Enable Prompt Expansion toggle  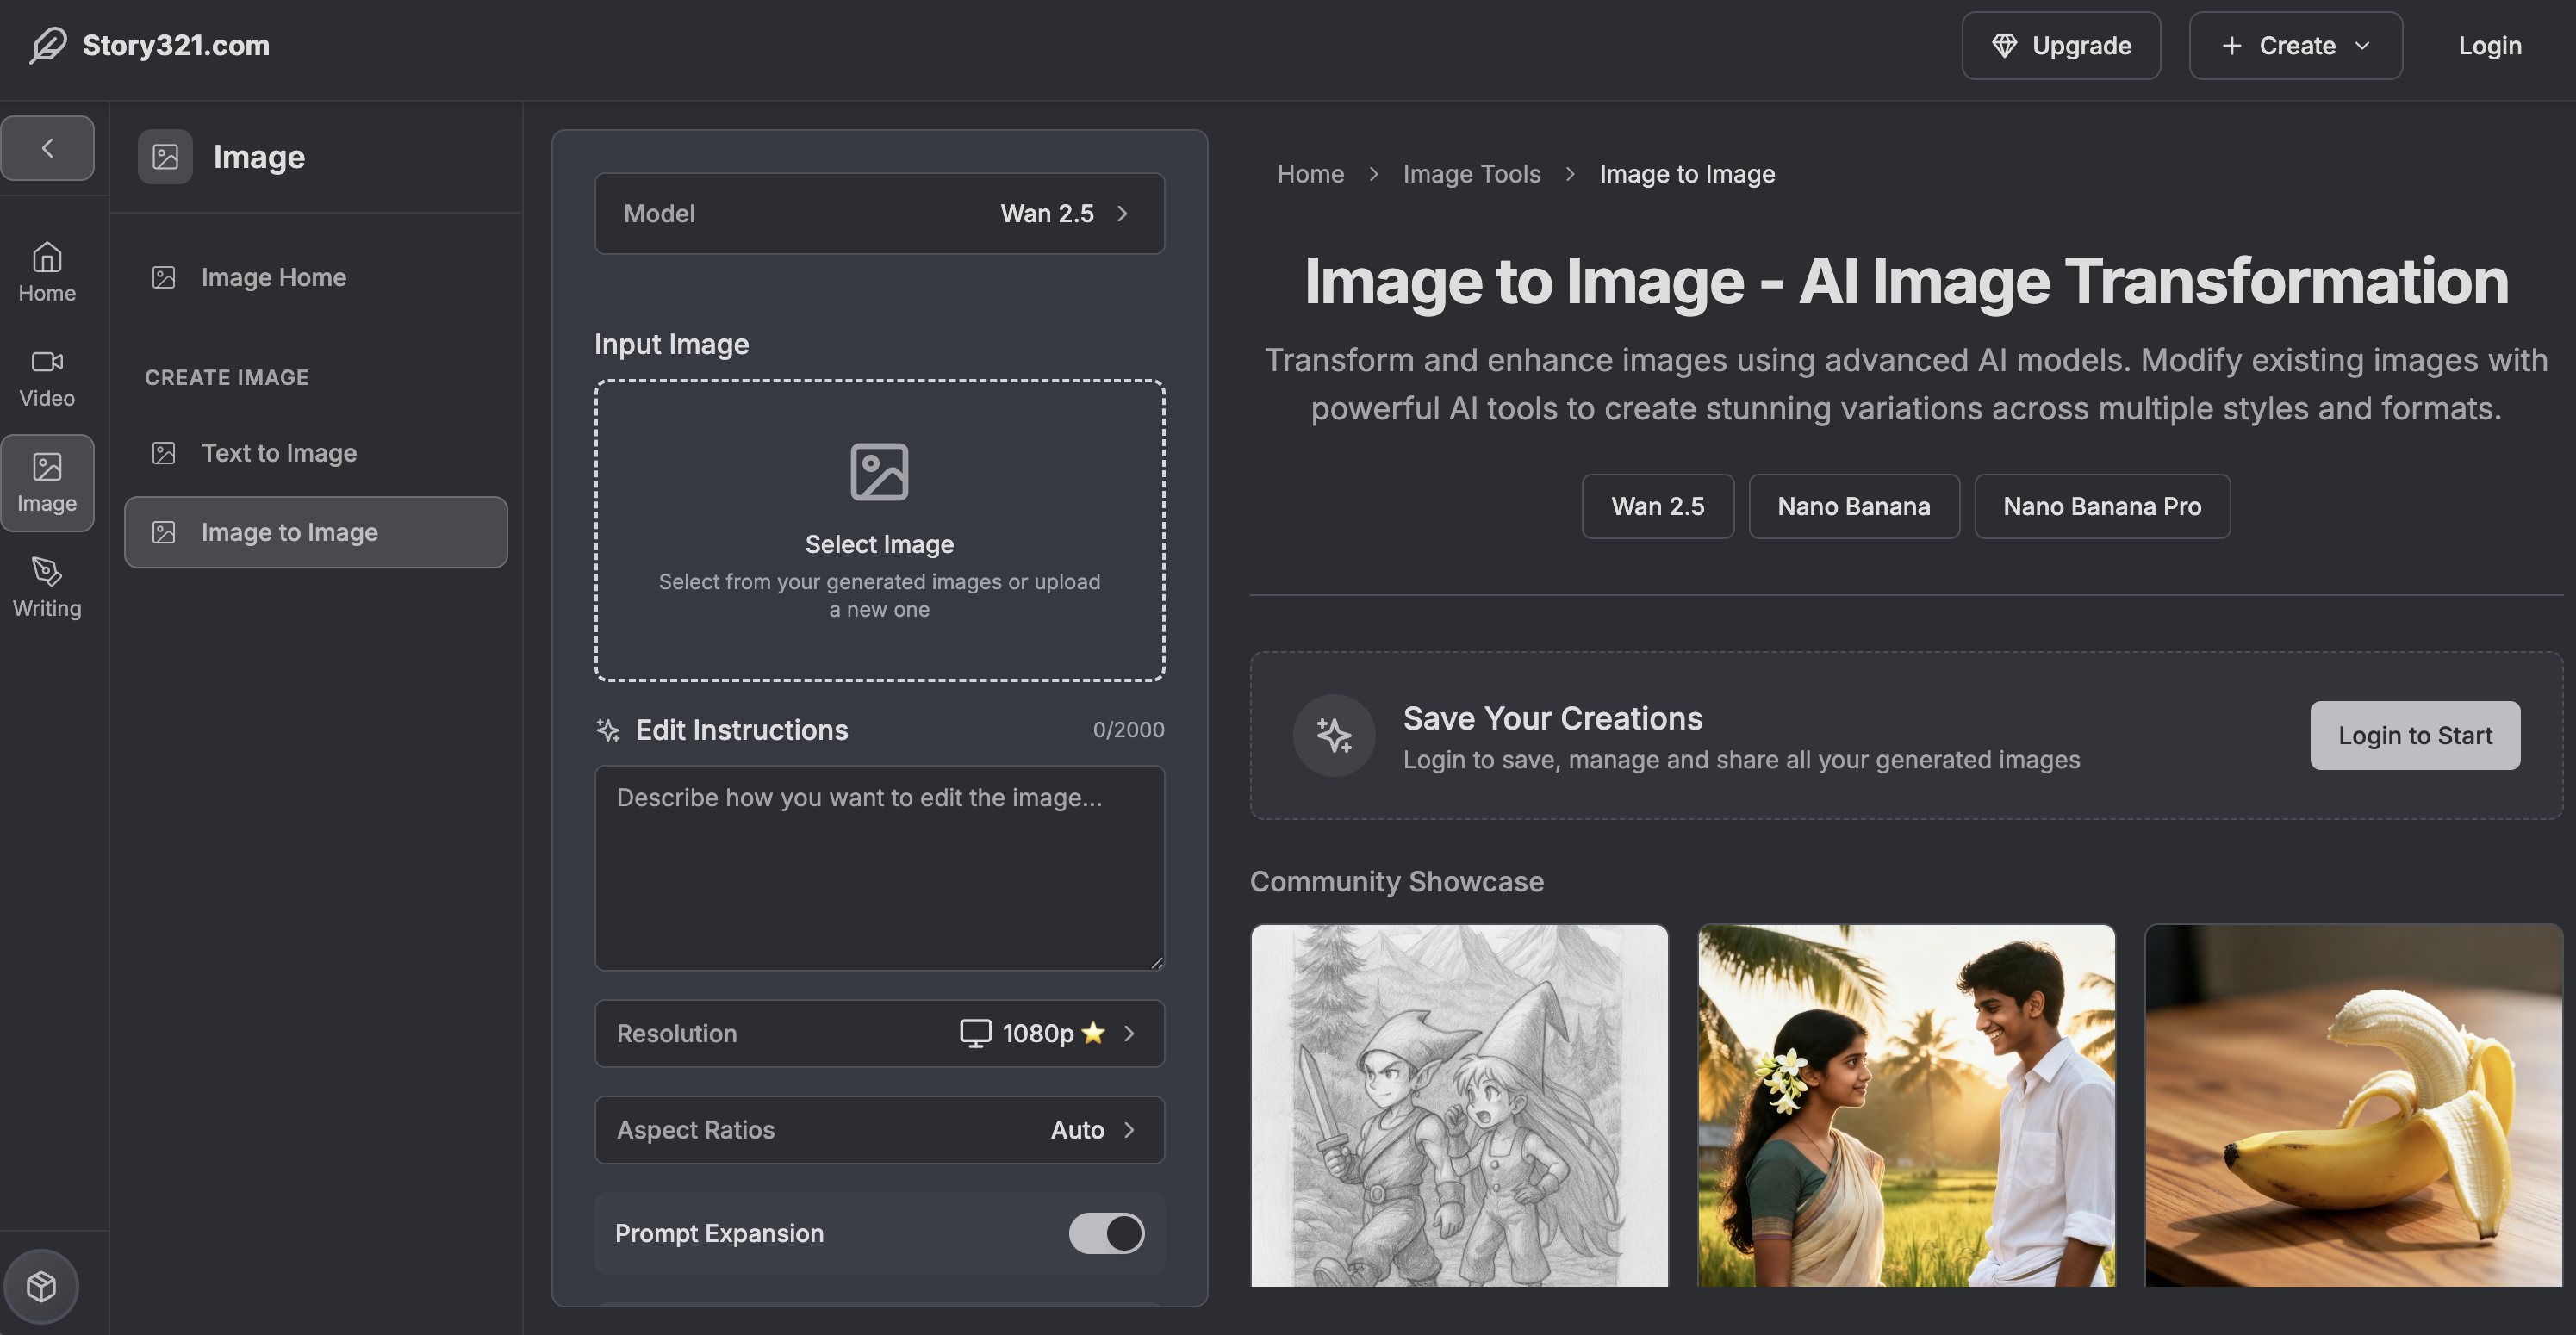pos(1105,1233)
